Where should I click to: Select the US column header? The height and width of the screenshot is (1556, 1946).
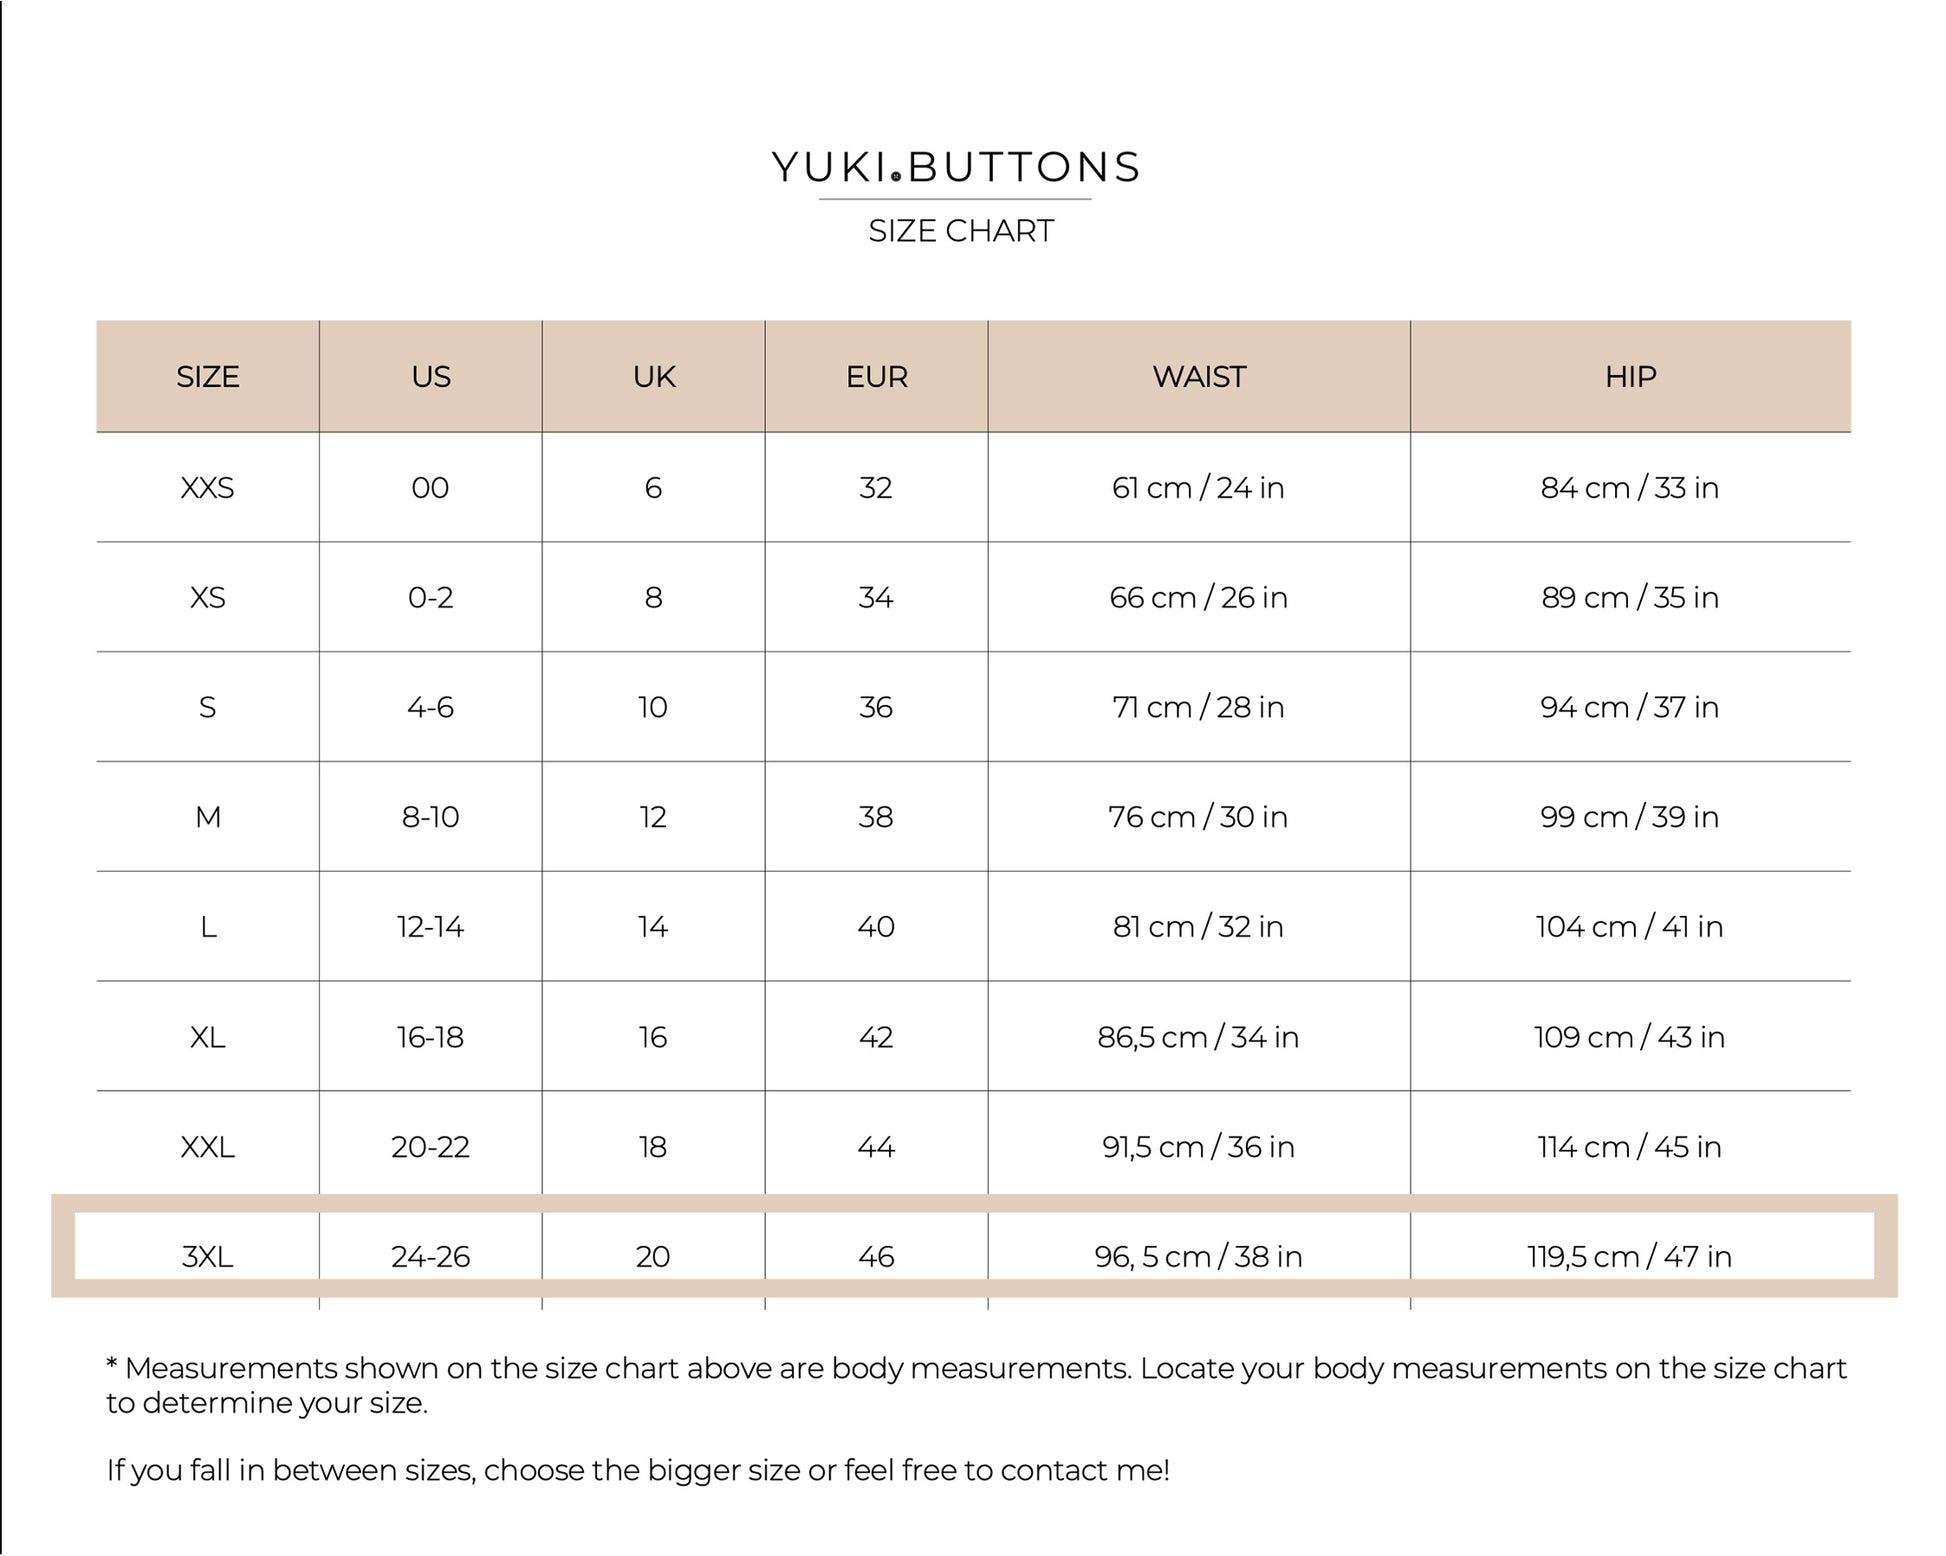click(x=431, y=377)
